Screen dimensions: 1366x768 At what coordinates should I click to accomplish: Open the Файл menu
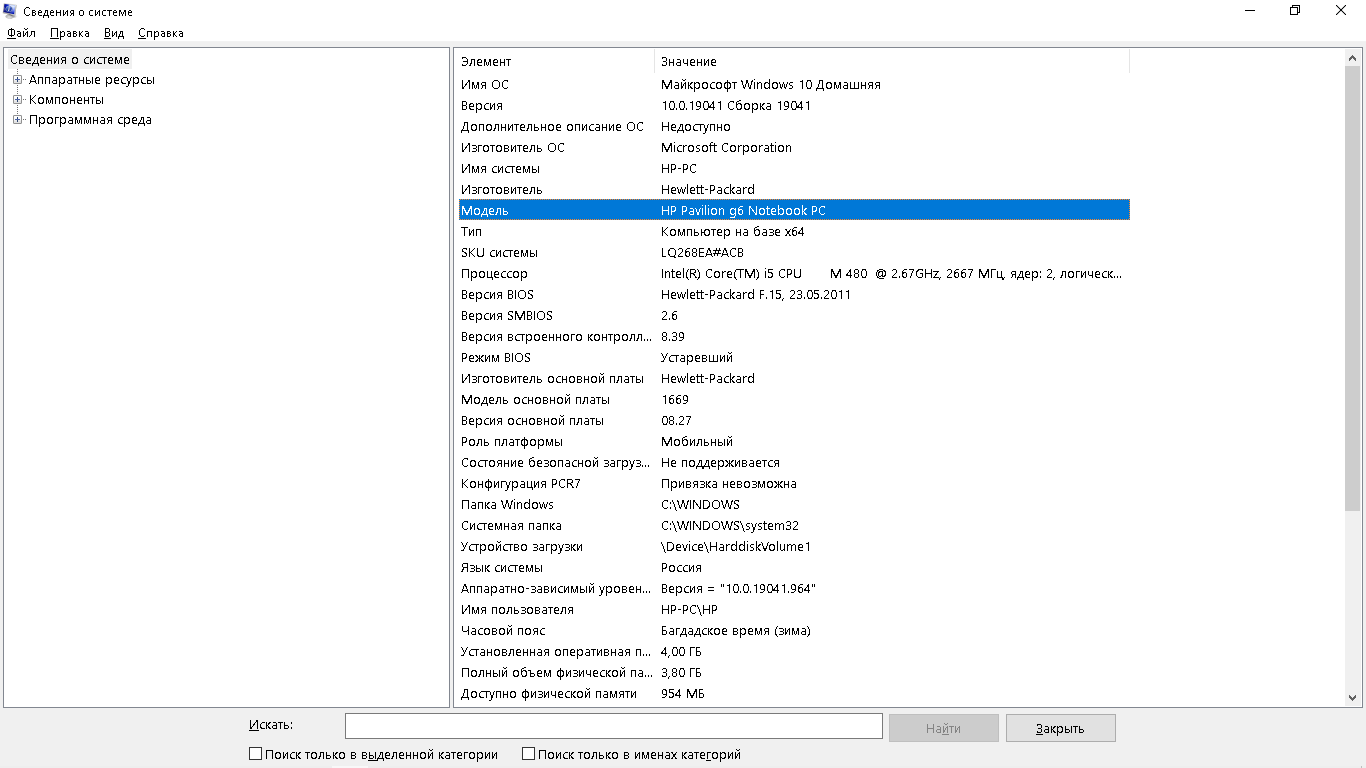(x=21, y=33)
